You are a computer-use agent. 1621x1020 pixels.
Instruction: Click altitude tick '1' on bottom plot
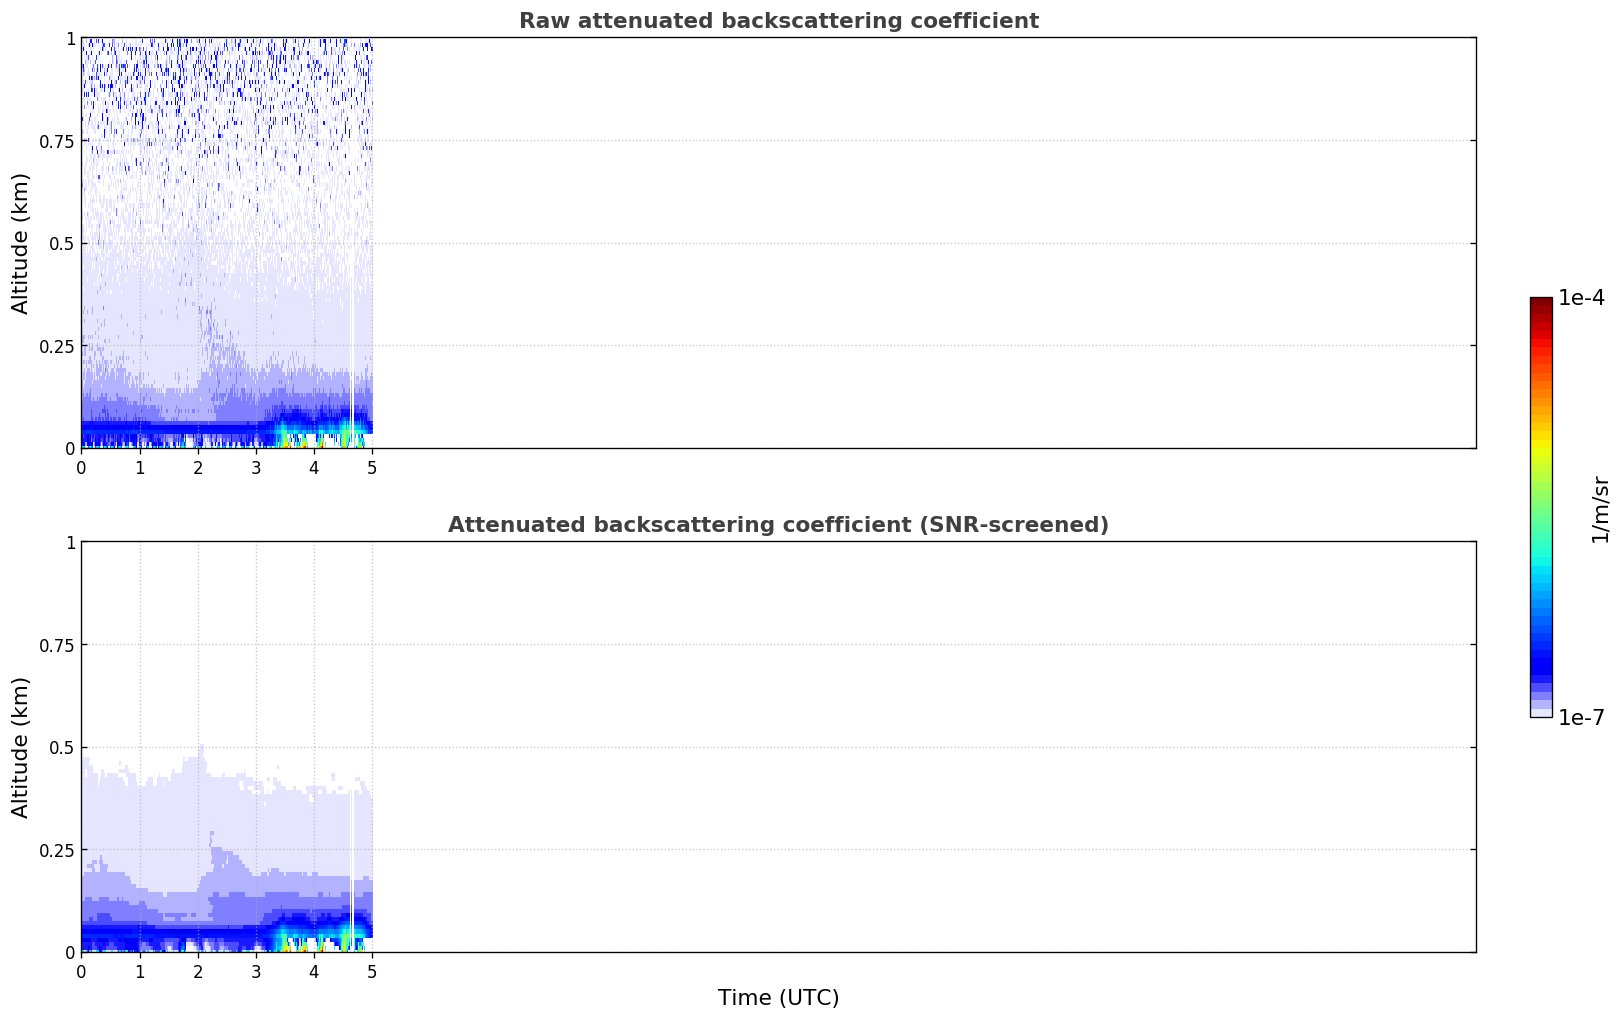[70, 542]
